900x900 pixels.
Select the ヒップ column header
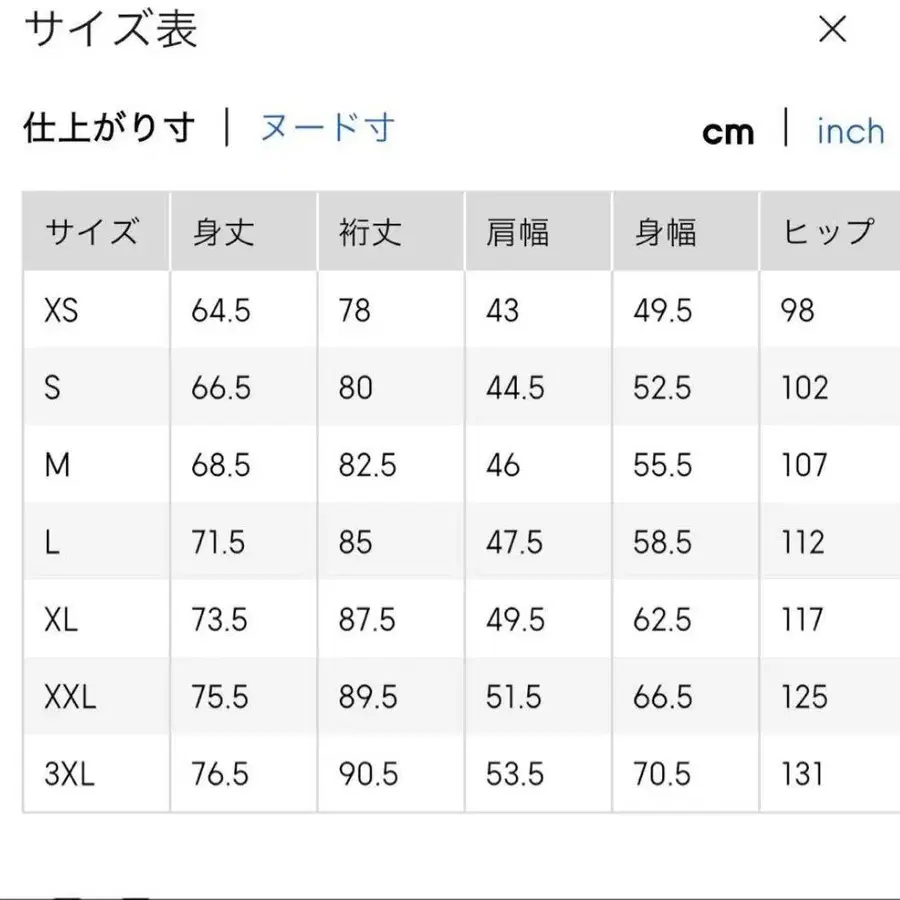click(826, 233)
